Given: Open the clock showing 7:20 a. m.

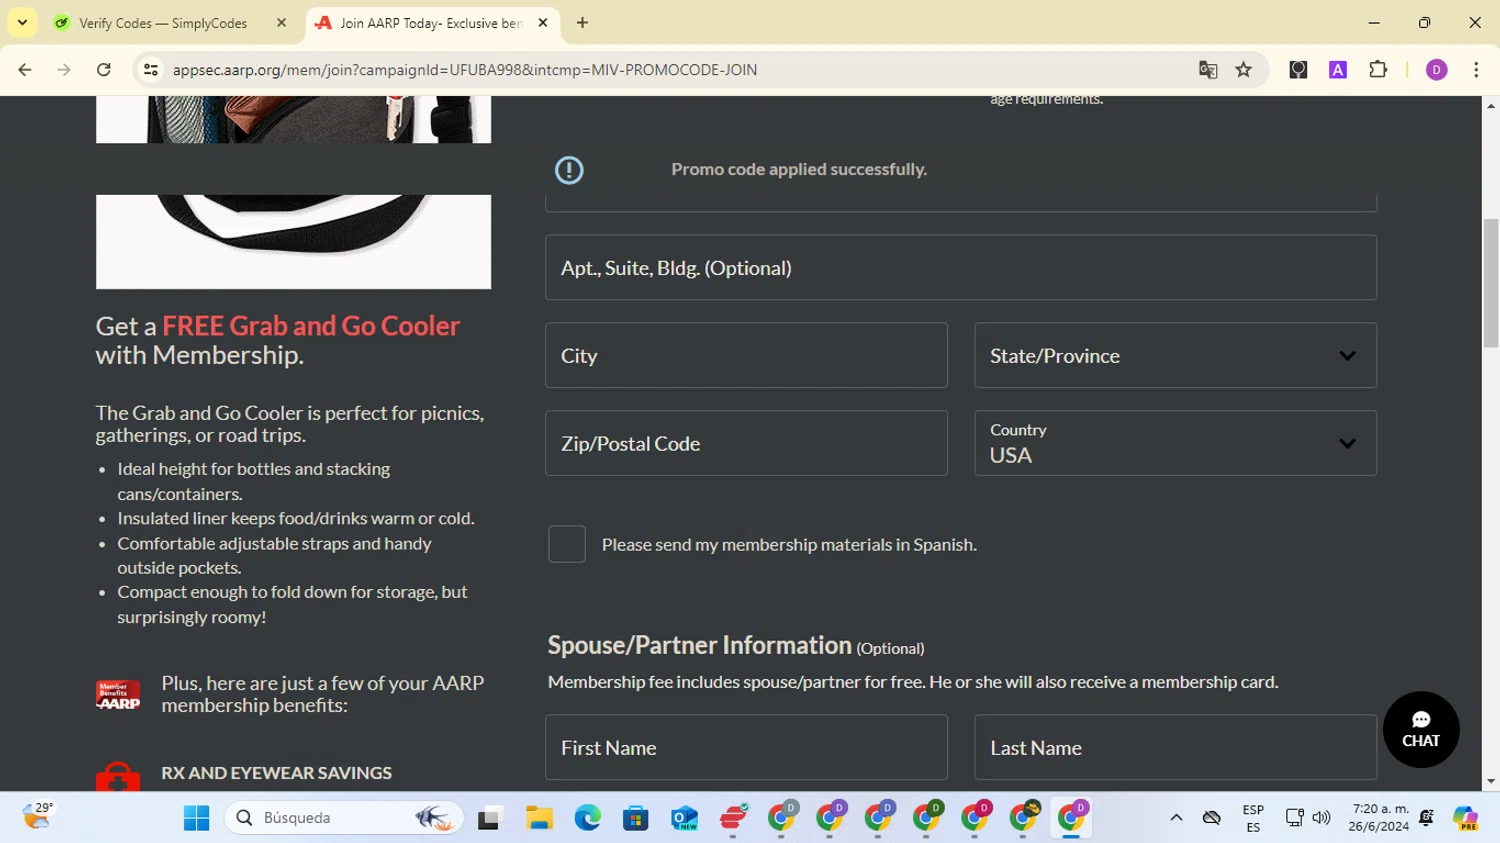Looking at the screenshot, I should point(1378,818).
